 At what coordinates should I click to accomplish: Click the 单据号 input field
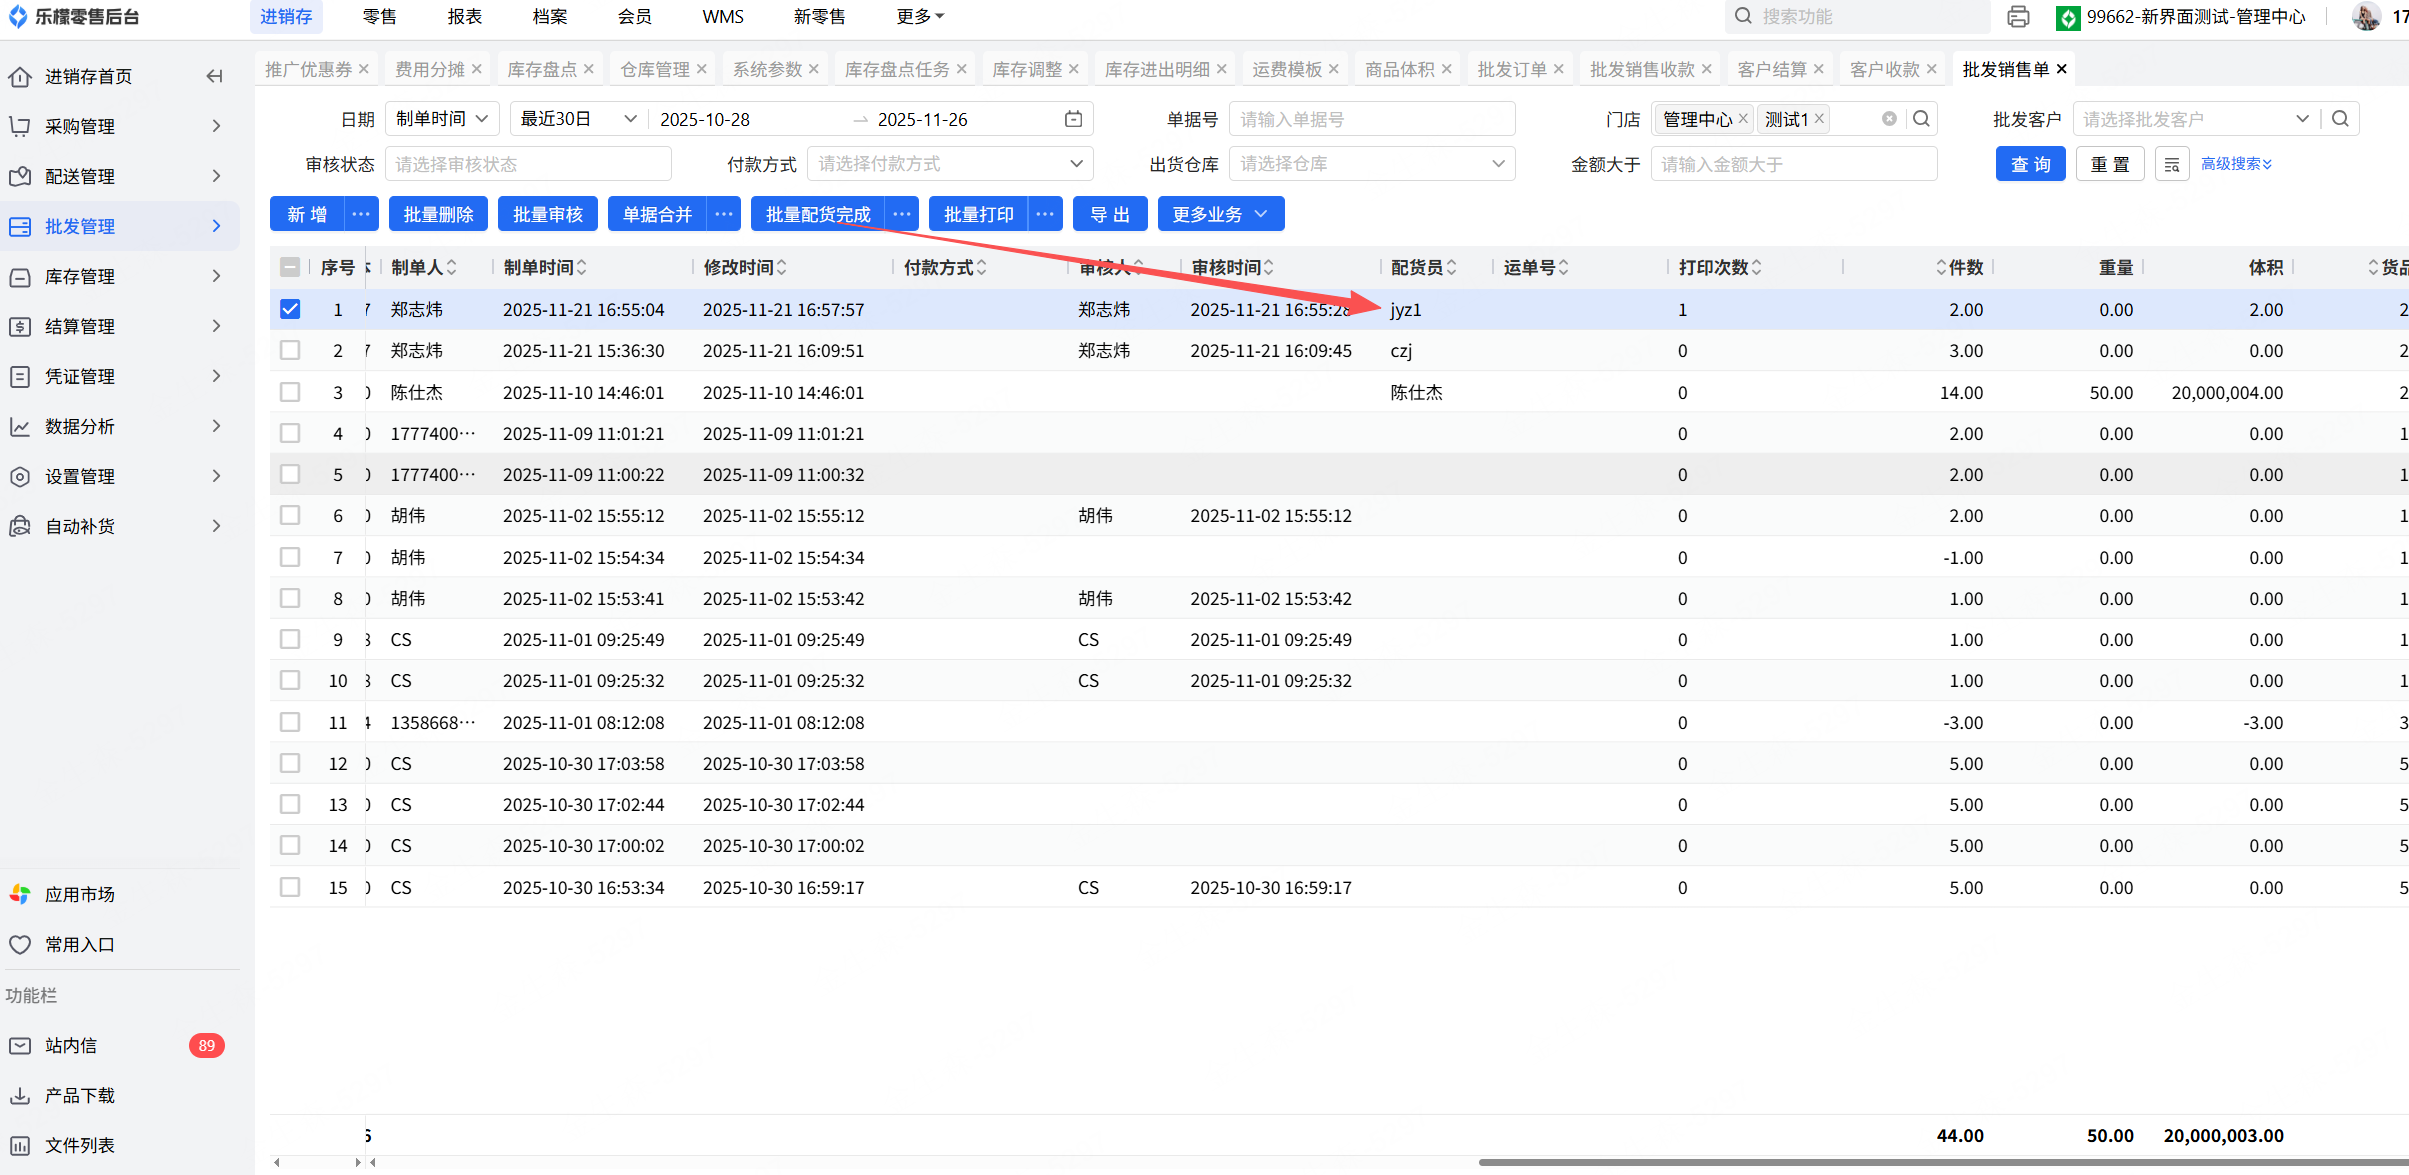pyautogui.click(x=1371, y=119)
